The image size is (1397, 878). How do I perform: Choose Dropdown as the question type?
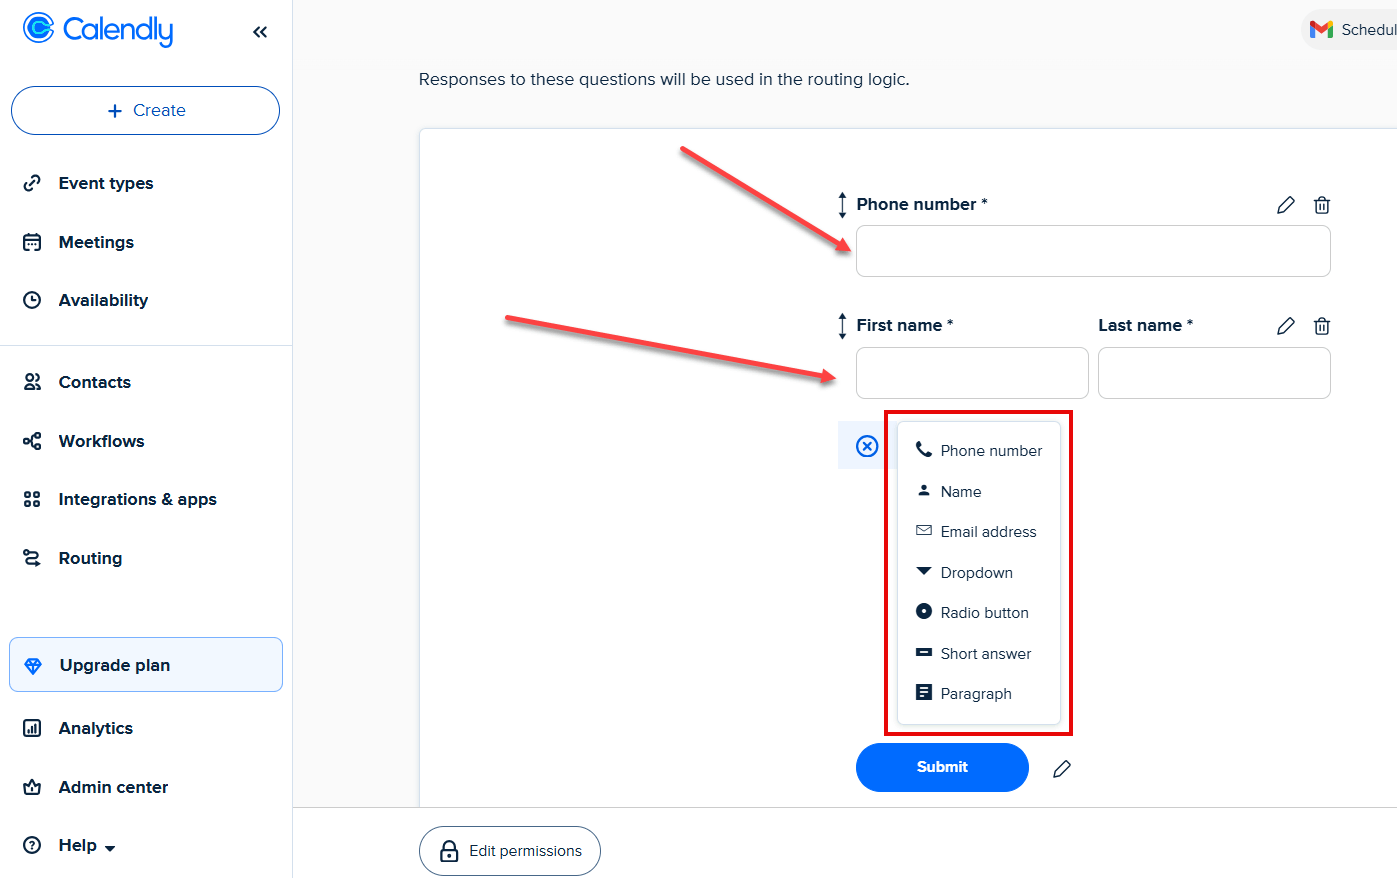click(x=976, y=572)
